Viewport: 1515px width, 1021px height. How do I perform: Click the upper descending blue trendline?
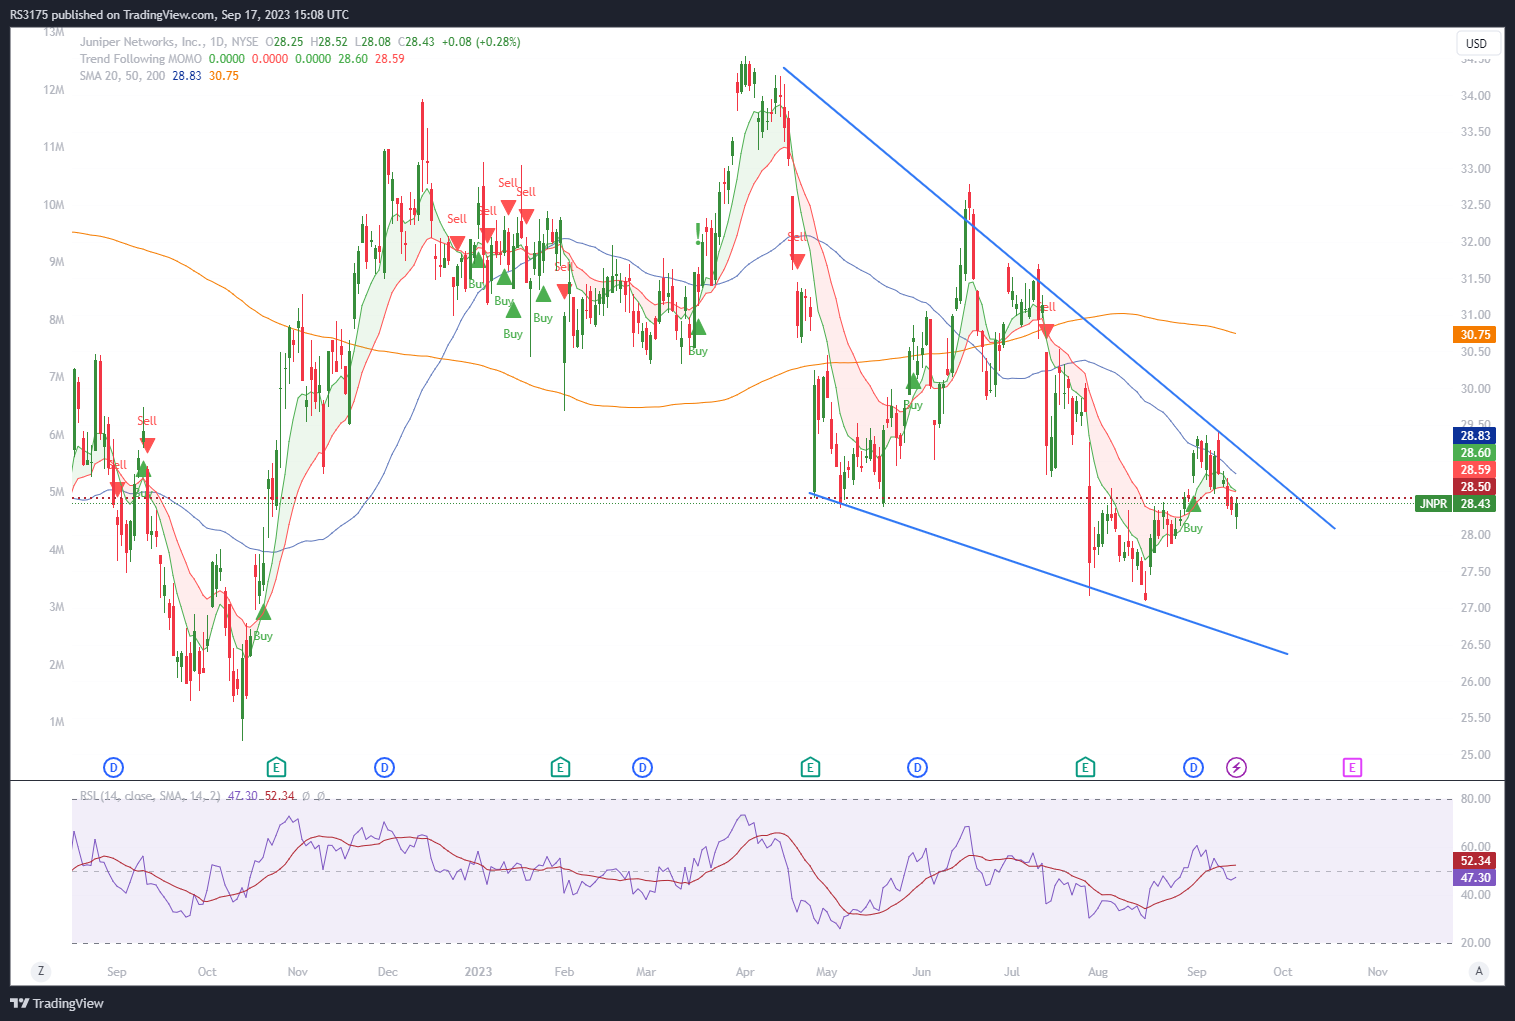pyautogui.click(x=1059, y=298)
